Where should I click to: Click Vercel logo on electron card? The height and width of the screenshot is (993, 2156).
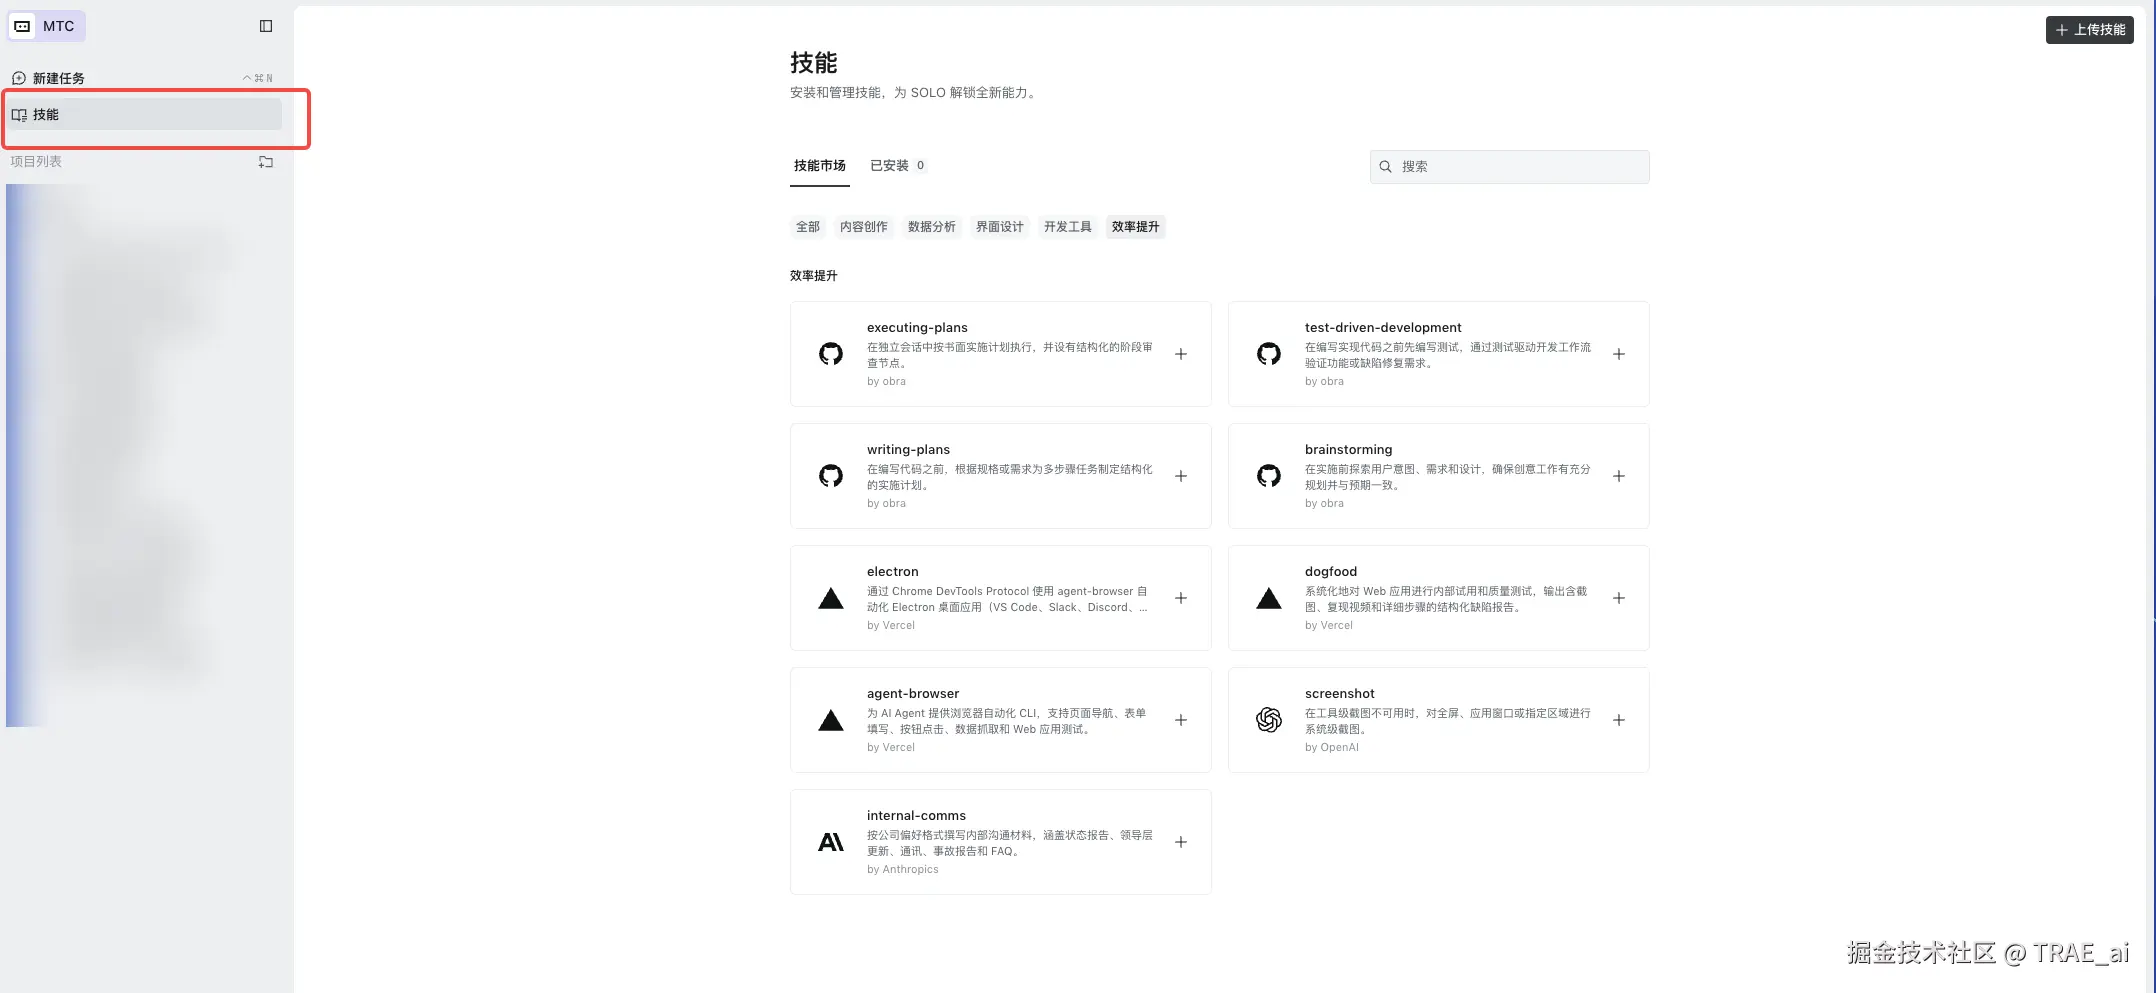click(x=831, y=598)
